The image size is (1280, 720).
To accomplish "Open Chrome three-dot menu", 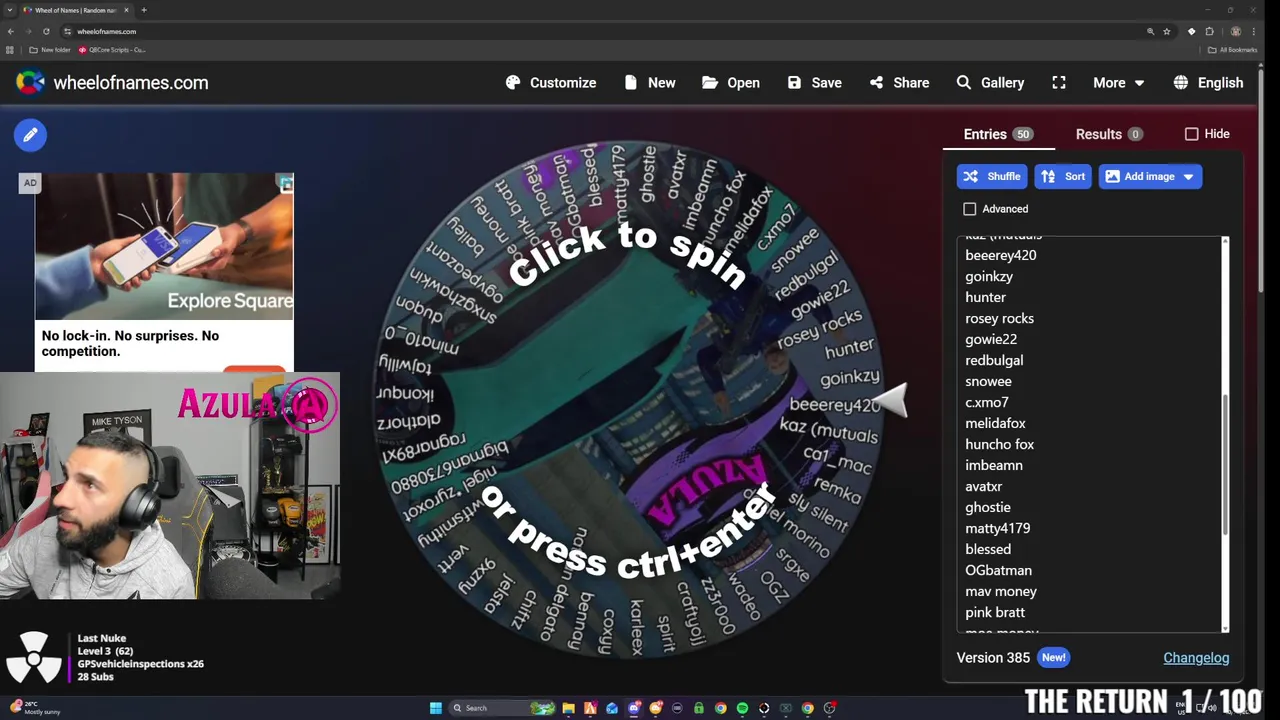I will [1254, 31].
